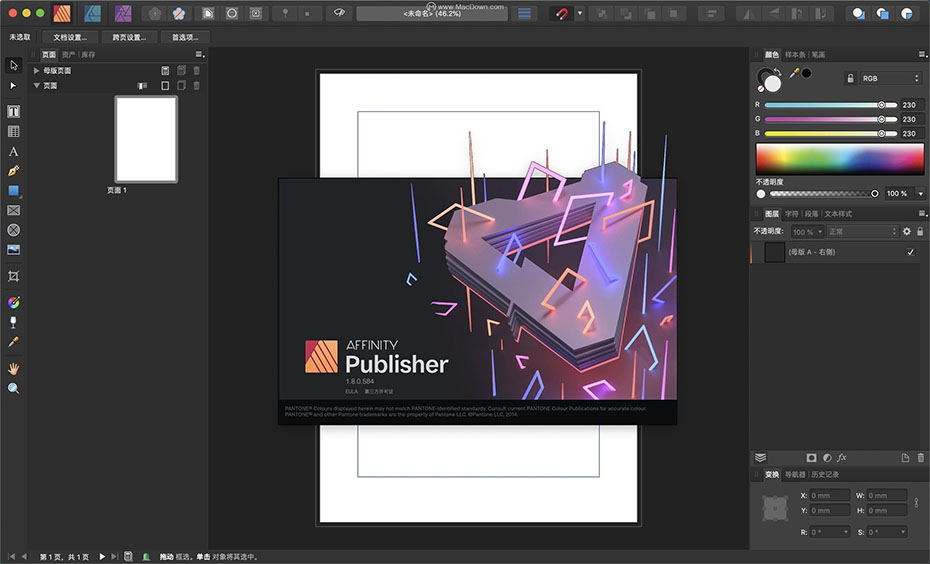This screenshot has width=930, height=564.
Task: Open Layer Effects fx icon
Action: [842, 458]
